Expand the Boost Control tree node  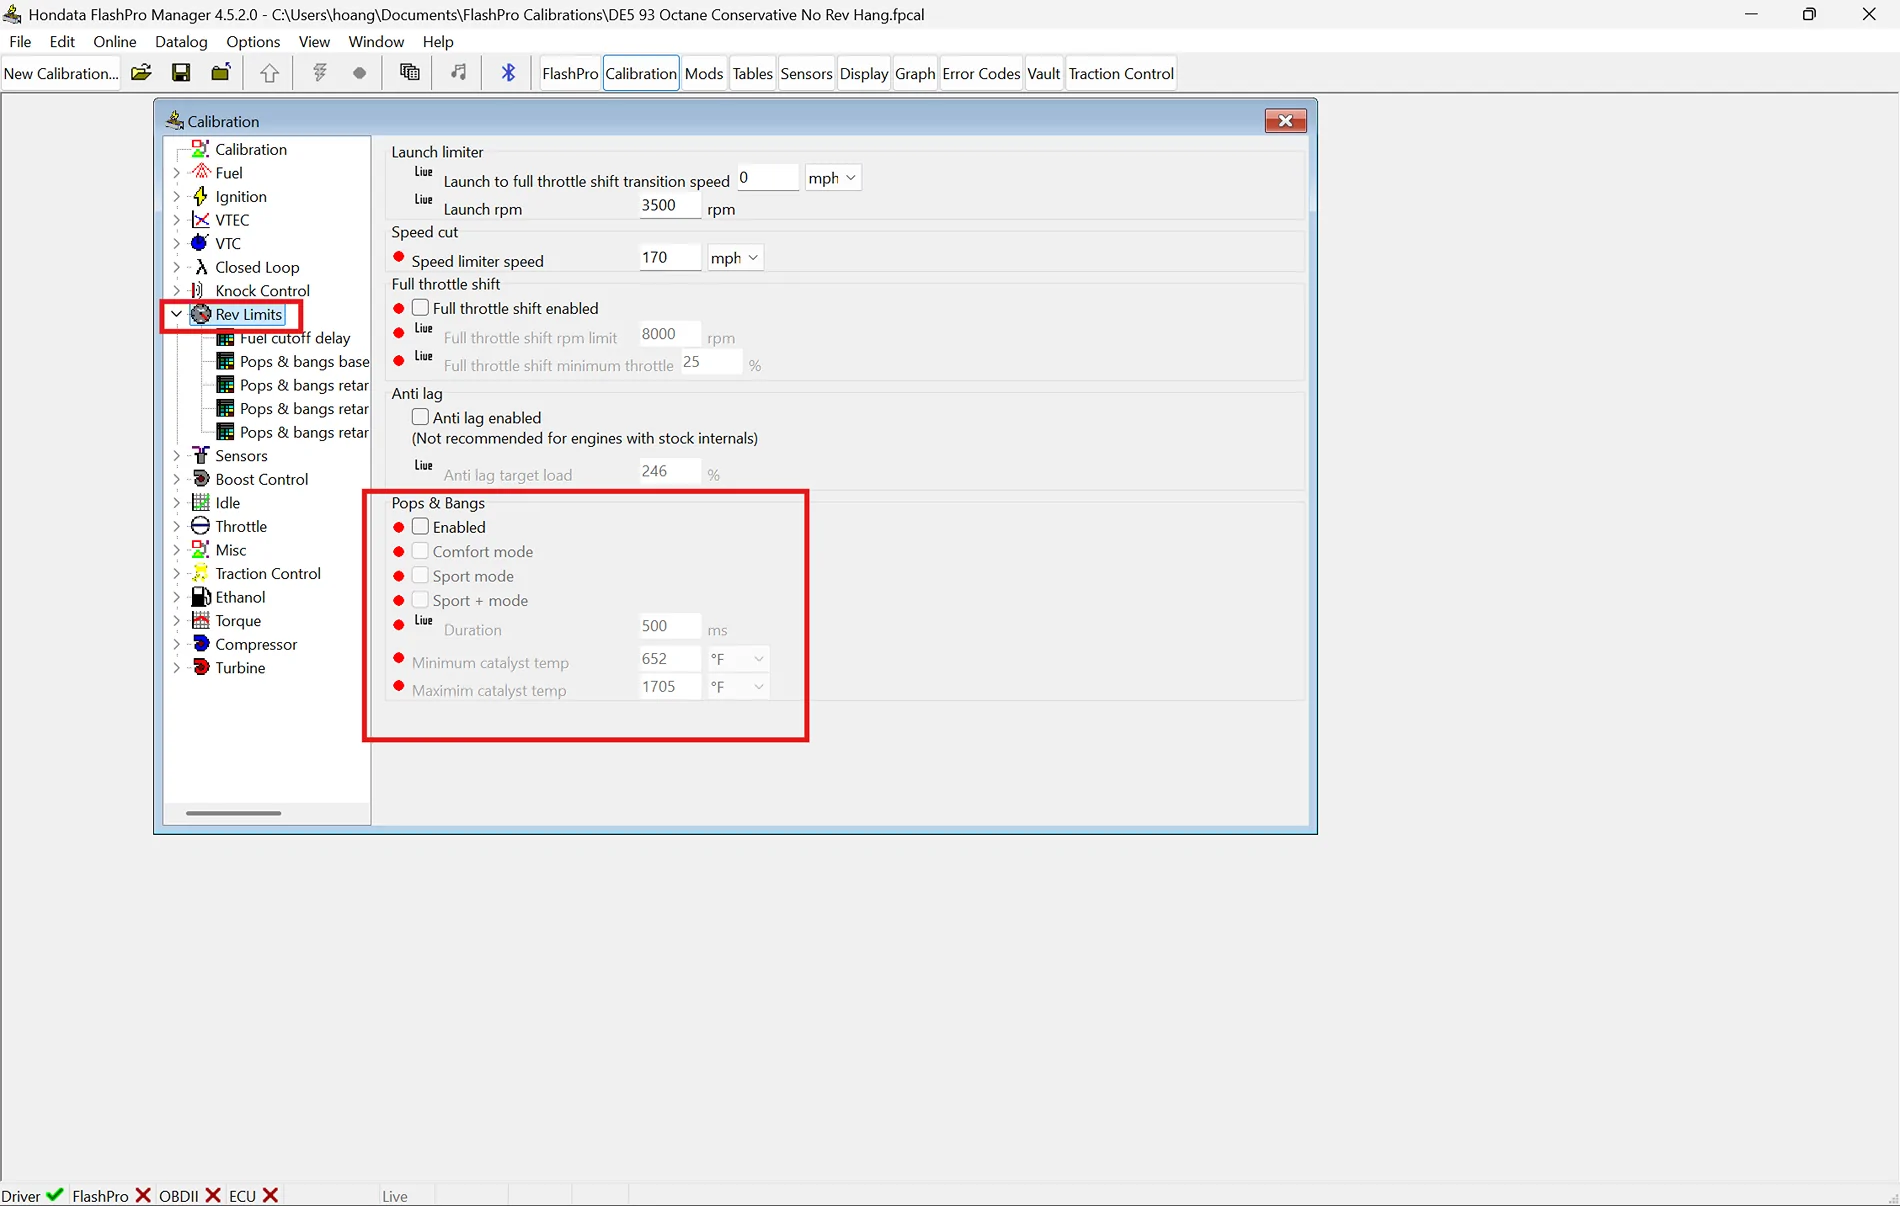(177, 479)
